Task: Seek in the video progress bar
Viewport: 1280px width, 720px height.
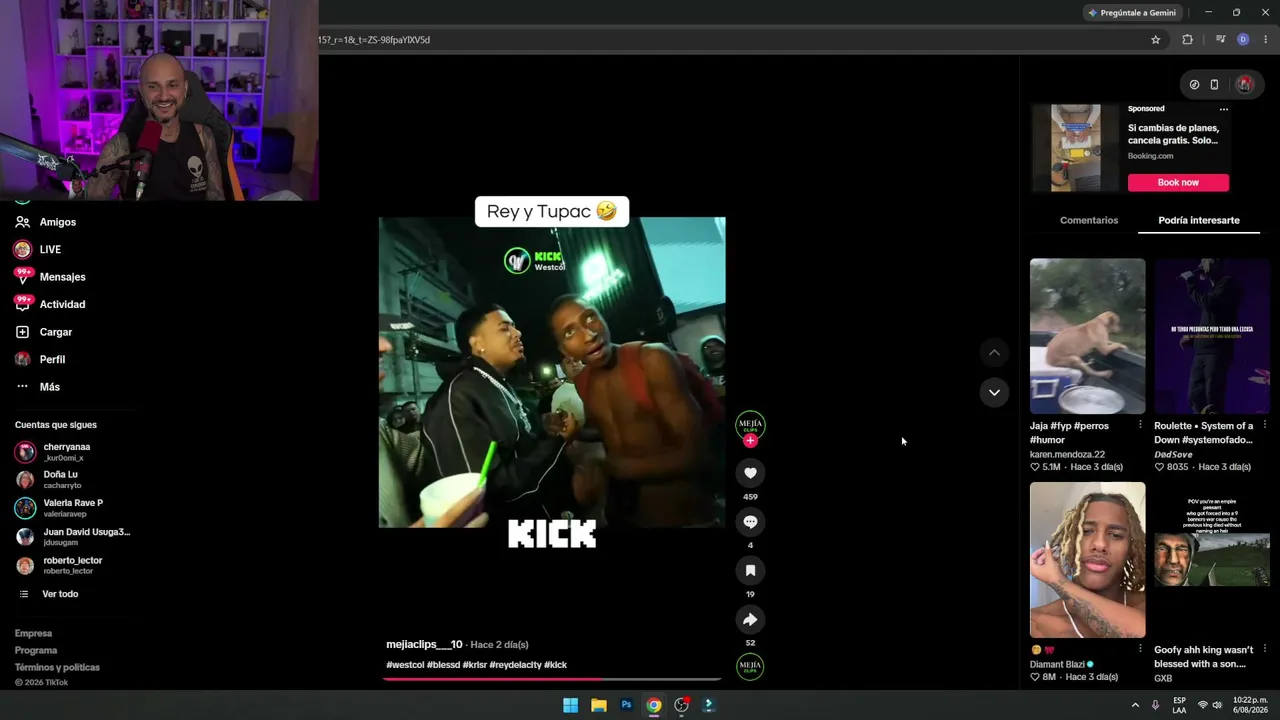Action: click(552, 679)
